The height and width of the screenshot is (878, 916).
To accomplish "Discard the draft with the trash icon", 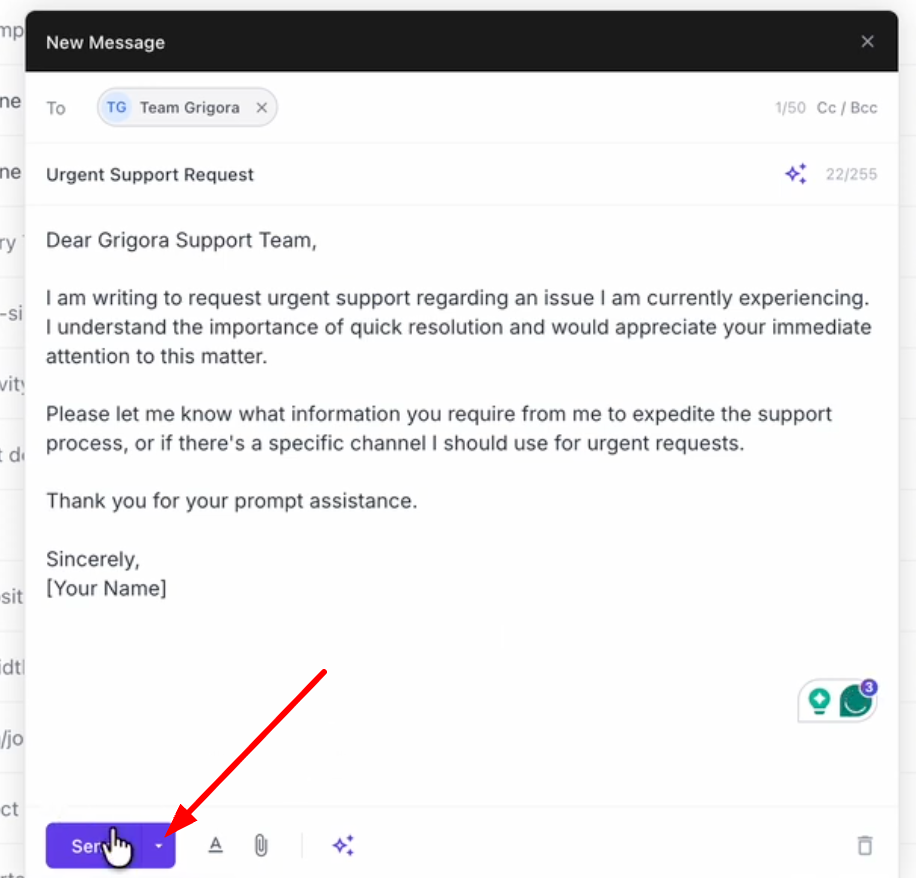I will click(864, 845).
